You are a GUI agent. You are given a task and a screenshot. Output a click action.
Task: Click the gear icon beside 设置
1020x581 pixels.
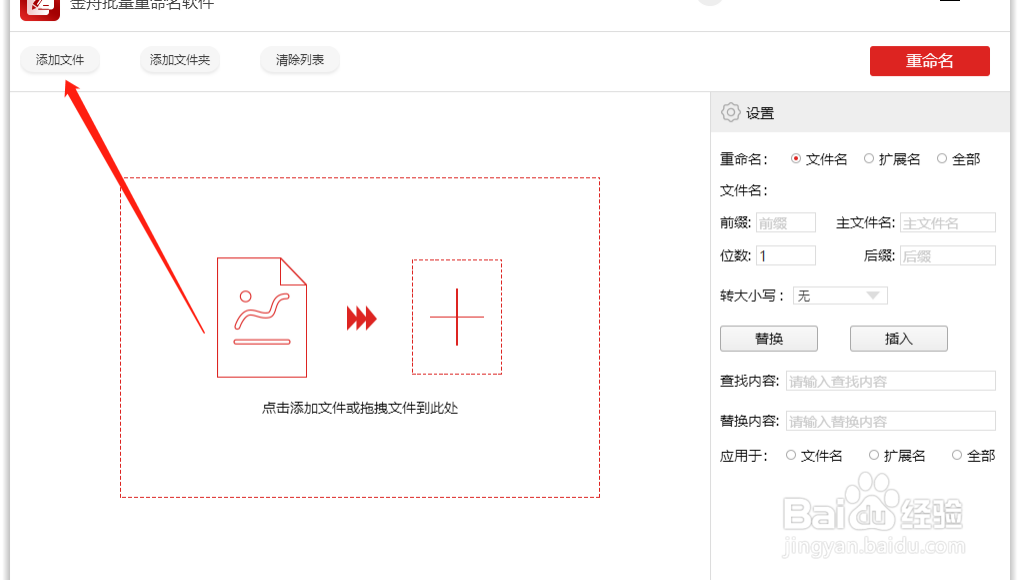point(731,112)
